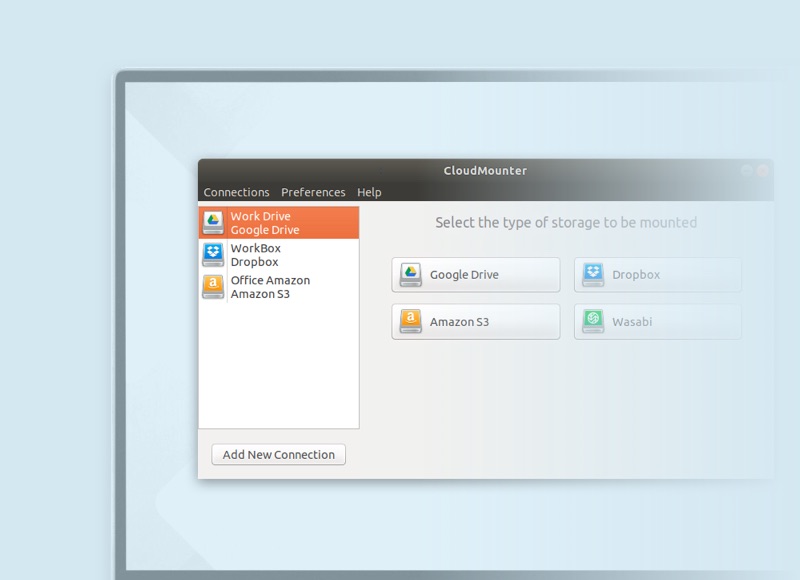
Task: Click the Dropbox icon beside WorkBox
Action: click(x=213, y=255)
